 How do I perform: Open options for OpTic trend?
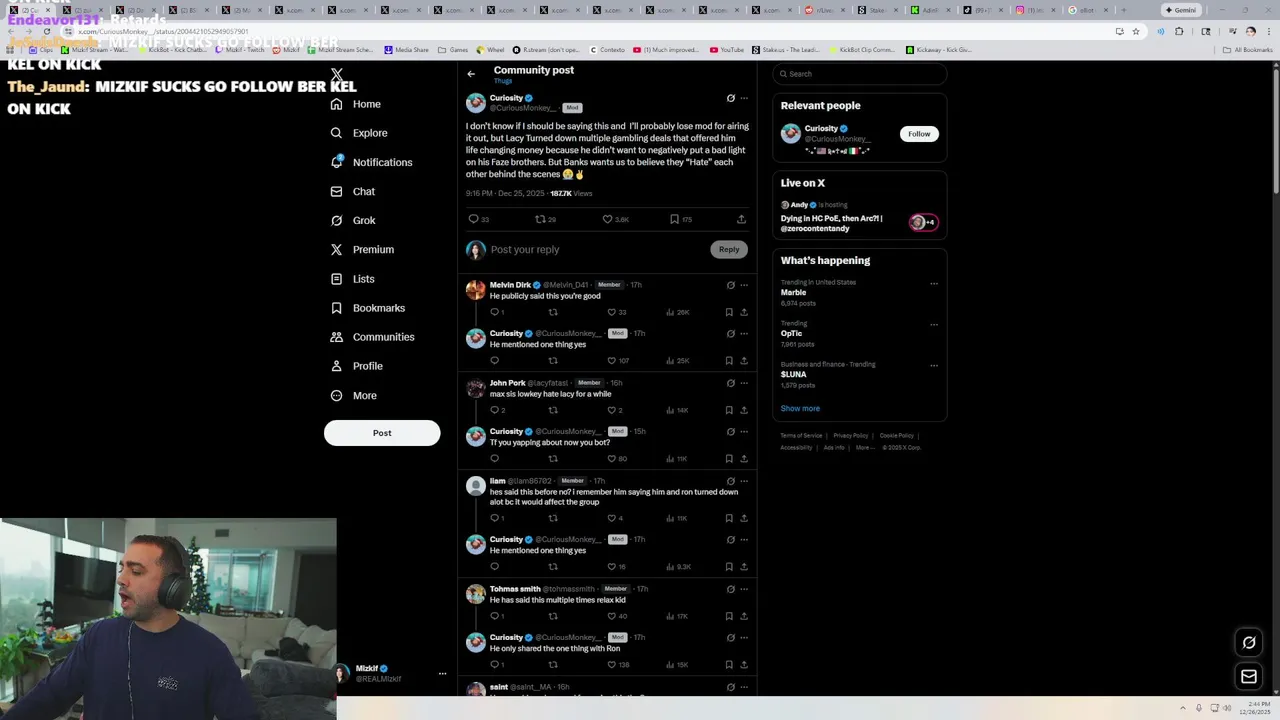click(x=934, y=324)
